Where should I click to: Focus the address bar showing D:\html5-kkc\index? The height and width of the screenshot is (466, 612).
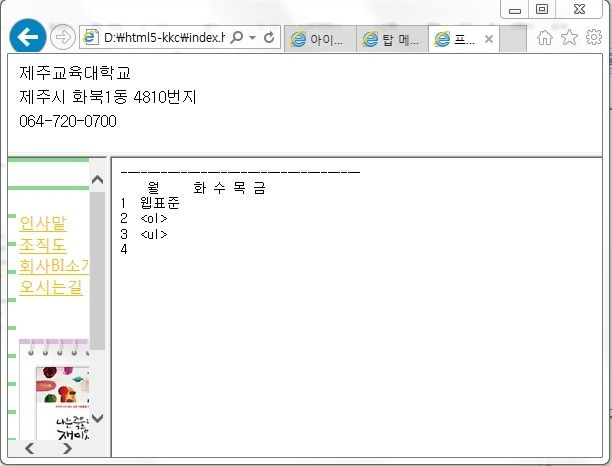[164, 37]
